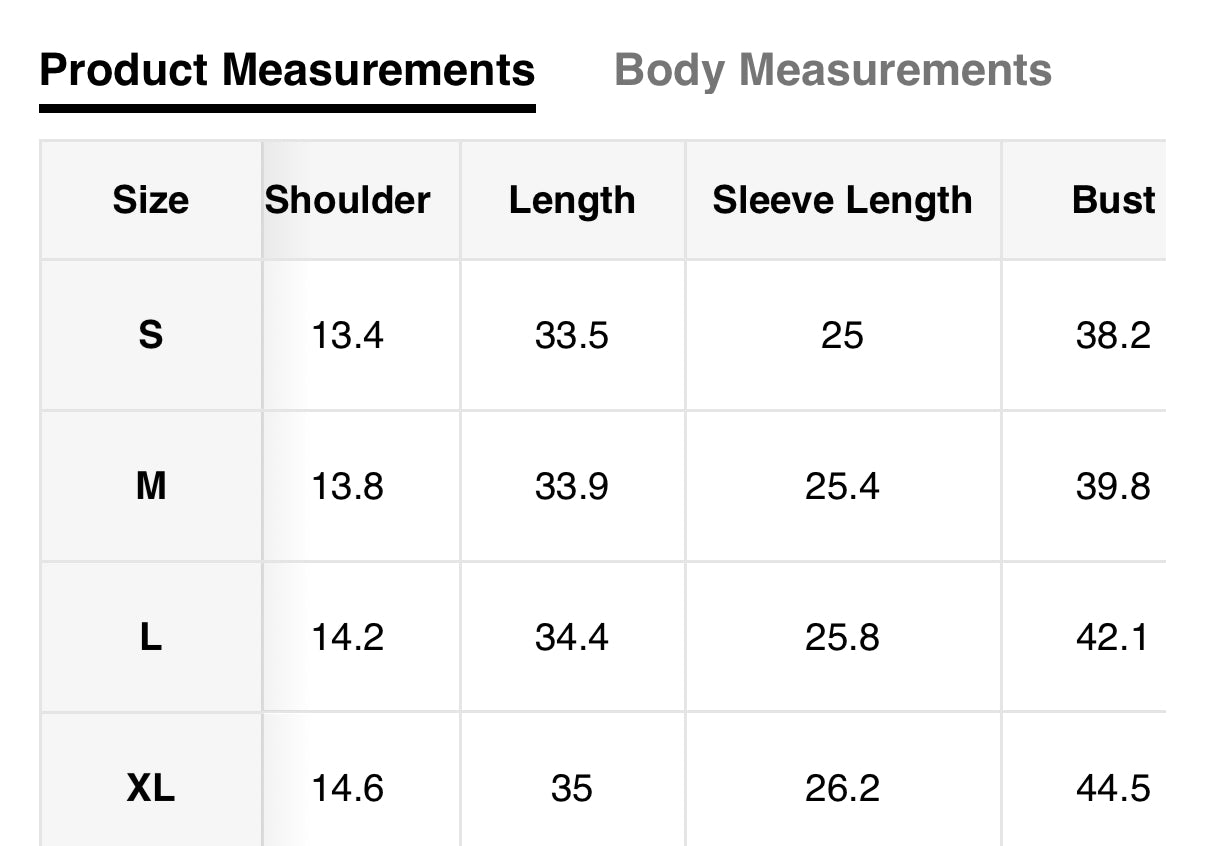The width and height of the screenshot is (1206, 846).
Task: Click the 44.5 bust value for XL
Action: click(1113, 789)
